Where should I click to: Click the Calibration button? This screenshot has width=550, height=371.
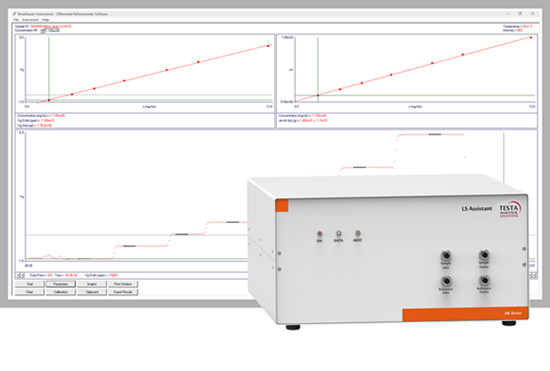(60, 292)
